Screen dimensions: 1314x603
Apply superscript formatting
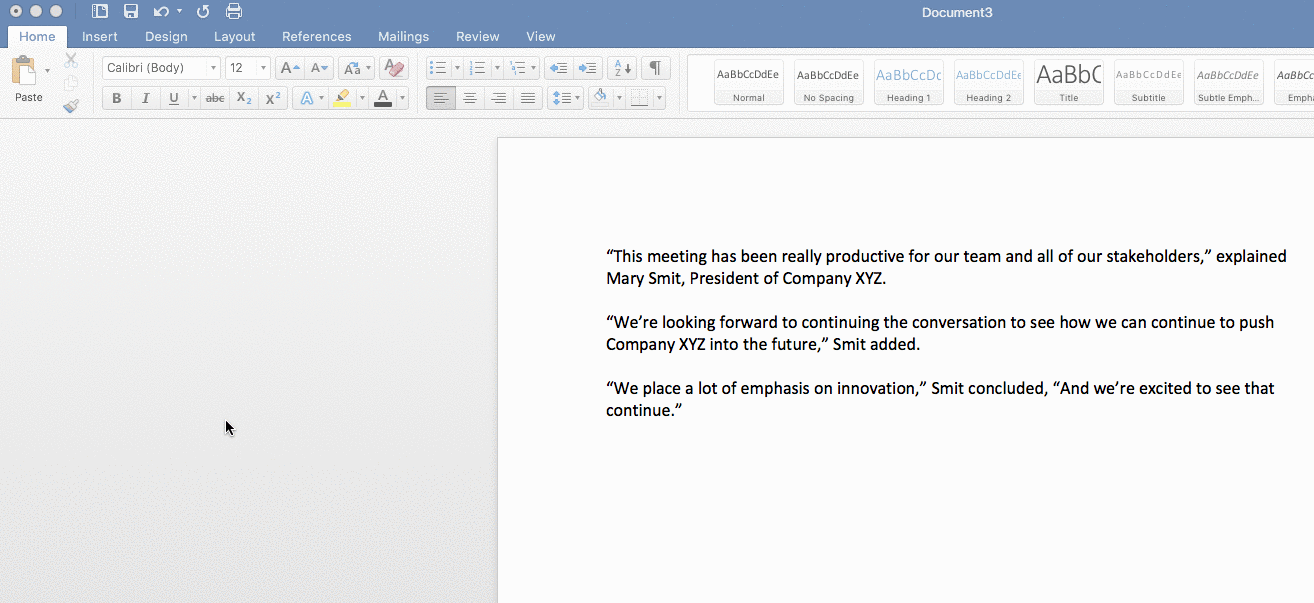click(271, 97)
